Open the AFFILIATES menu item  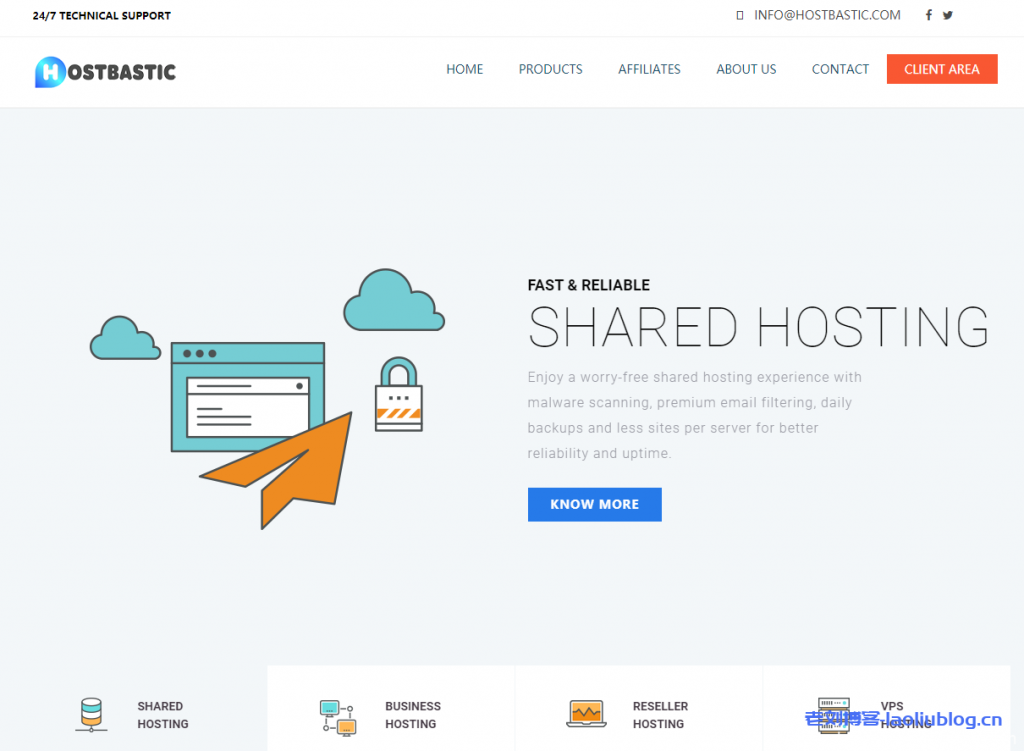point(649,69)
